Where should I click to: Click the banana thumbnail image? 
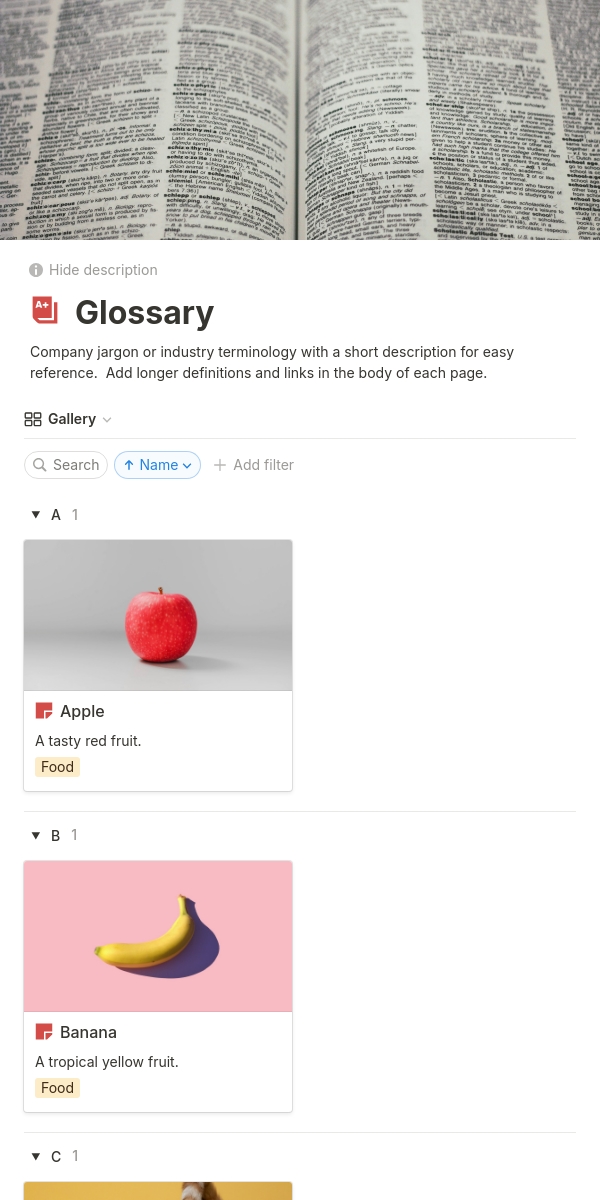157,937
